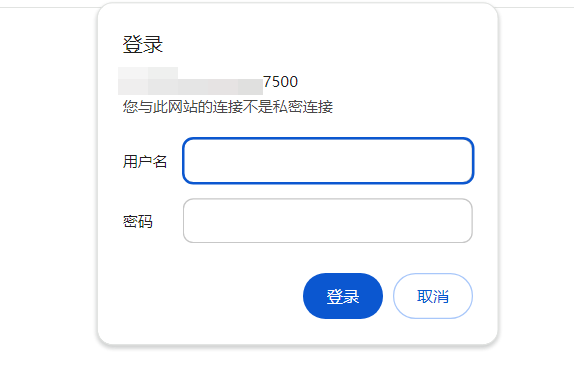Place cursor in the focused blue-outlined field

click(x=328, y=161)
